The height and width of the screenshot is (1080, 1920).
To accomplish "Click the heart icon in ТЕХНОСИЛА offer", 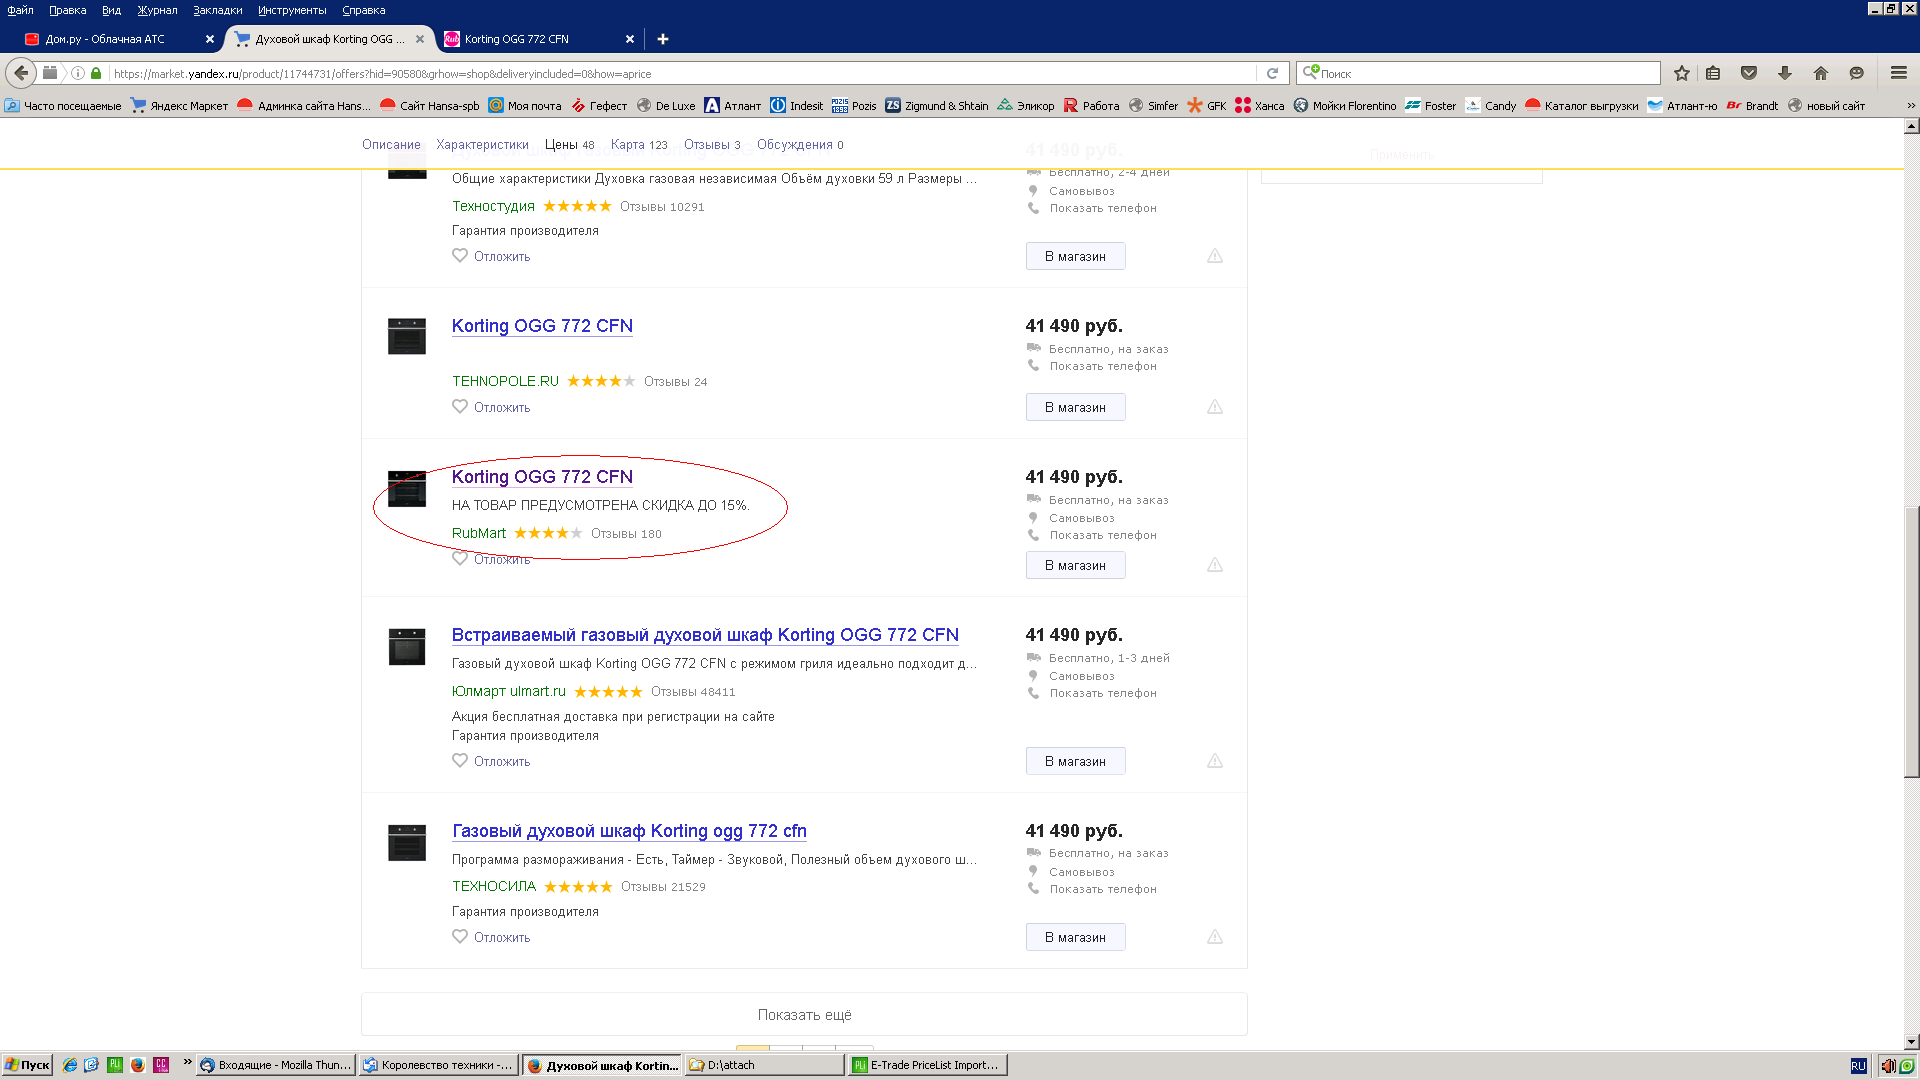I will 460,936.
